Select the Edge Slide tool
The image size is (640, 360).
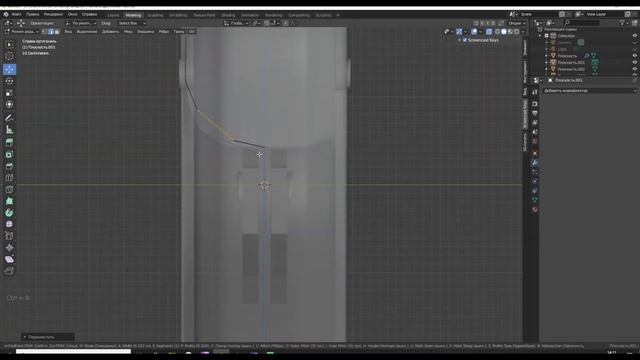[x=9, y=236]
